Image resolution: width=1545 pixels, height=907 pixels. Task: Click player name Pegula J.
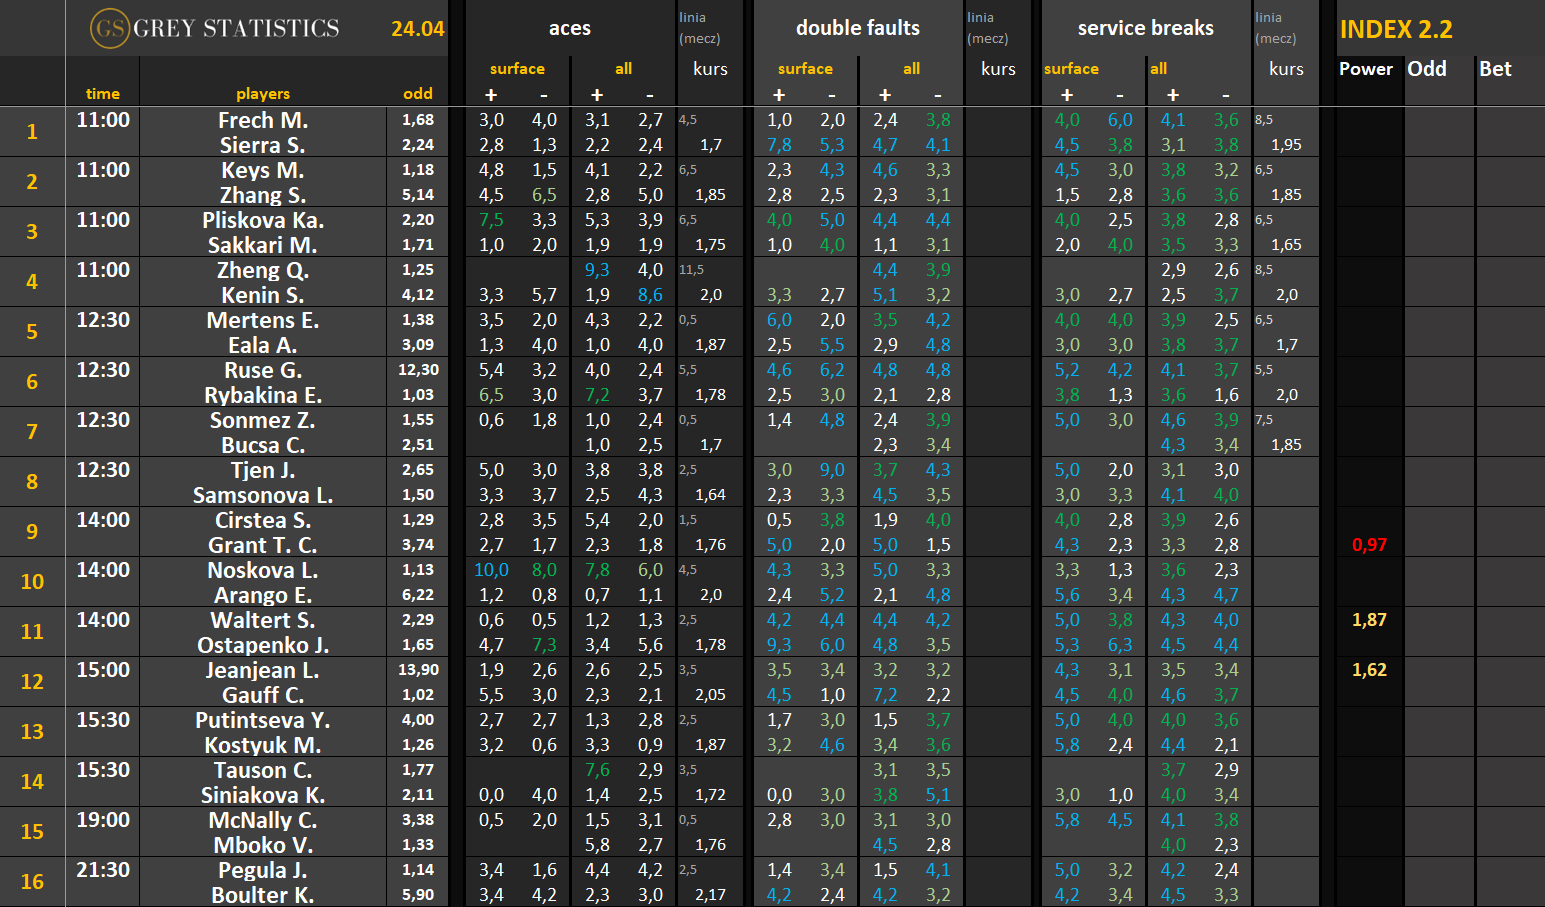(x=262, y=870)
